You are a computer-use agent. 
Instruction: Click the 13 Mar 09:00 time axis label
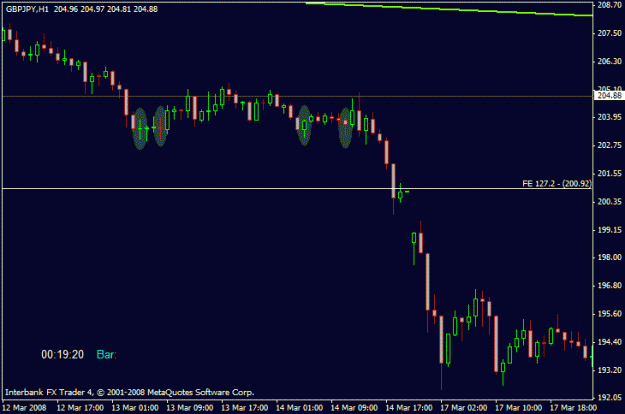click(190, 408)
